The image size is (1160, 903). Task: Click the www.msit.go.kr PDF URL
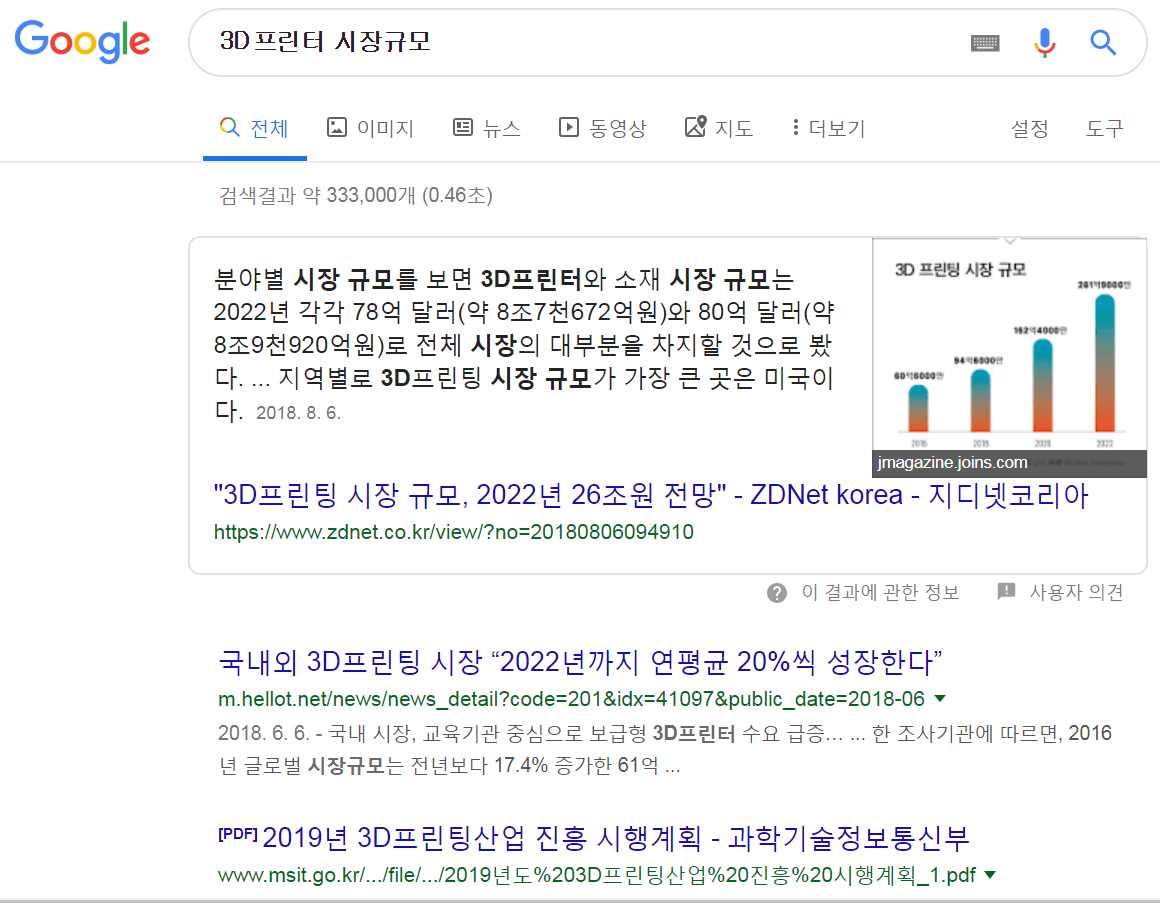(x=596, y=876)
